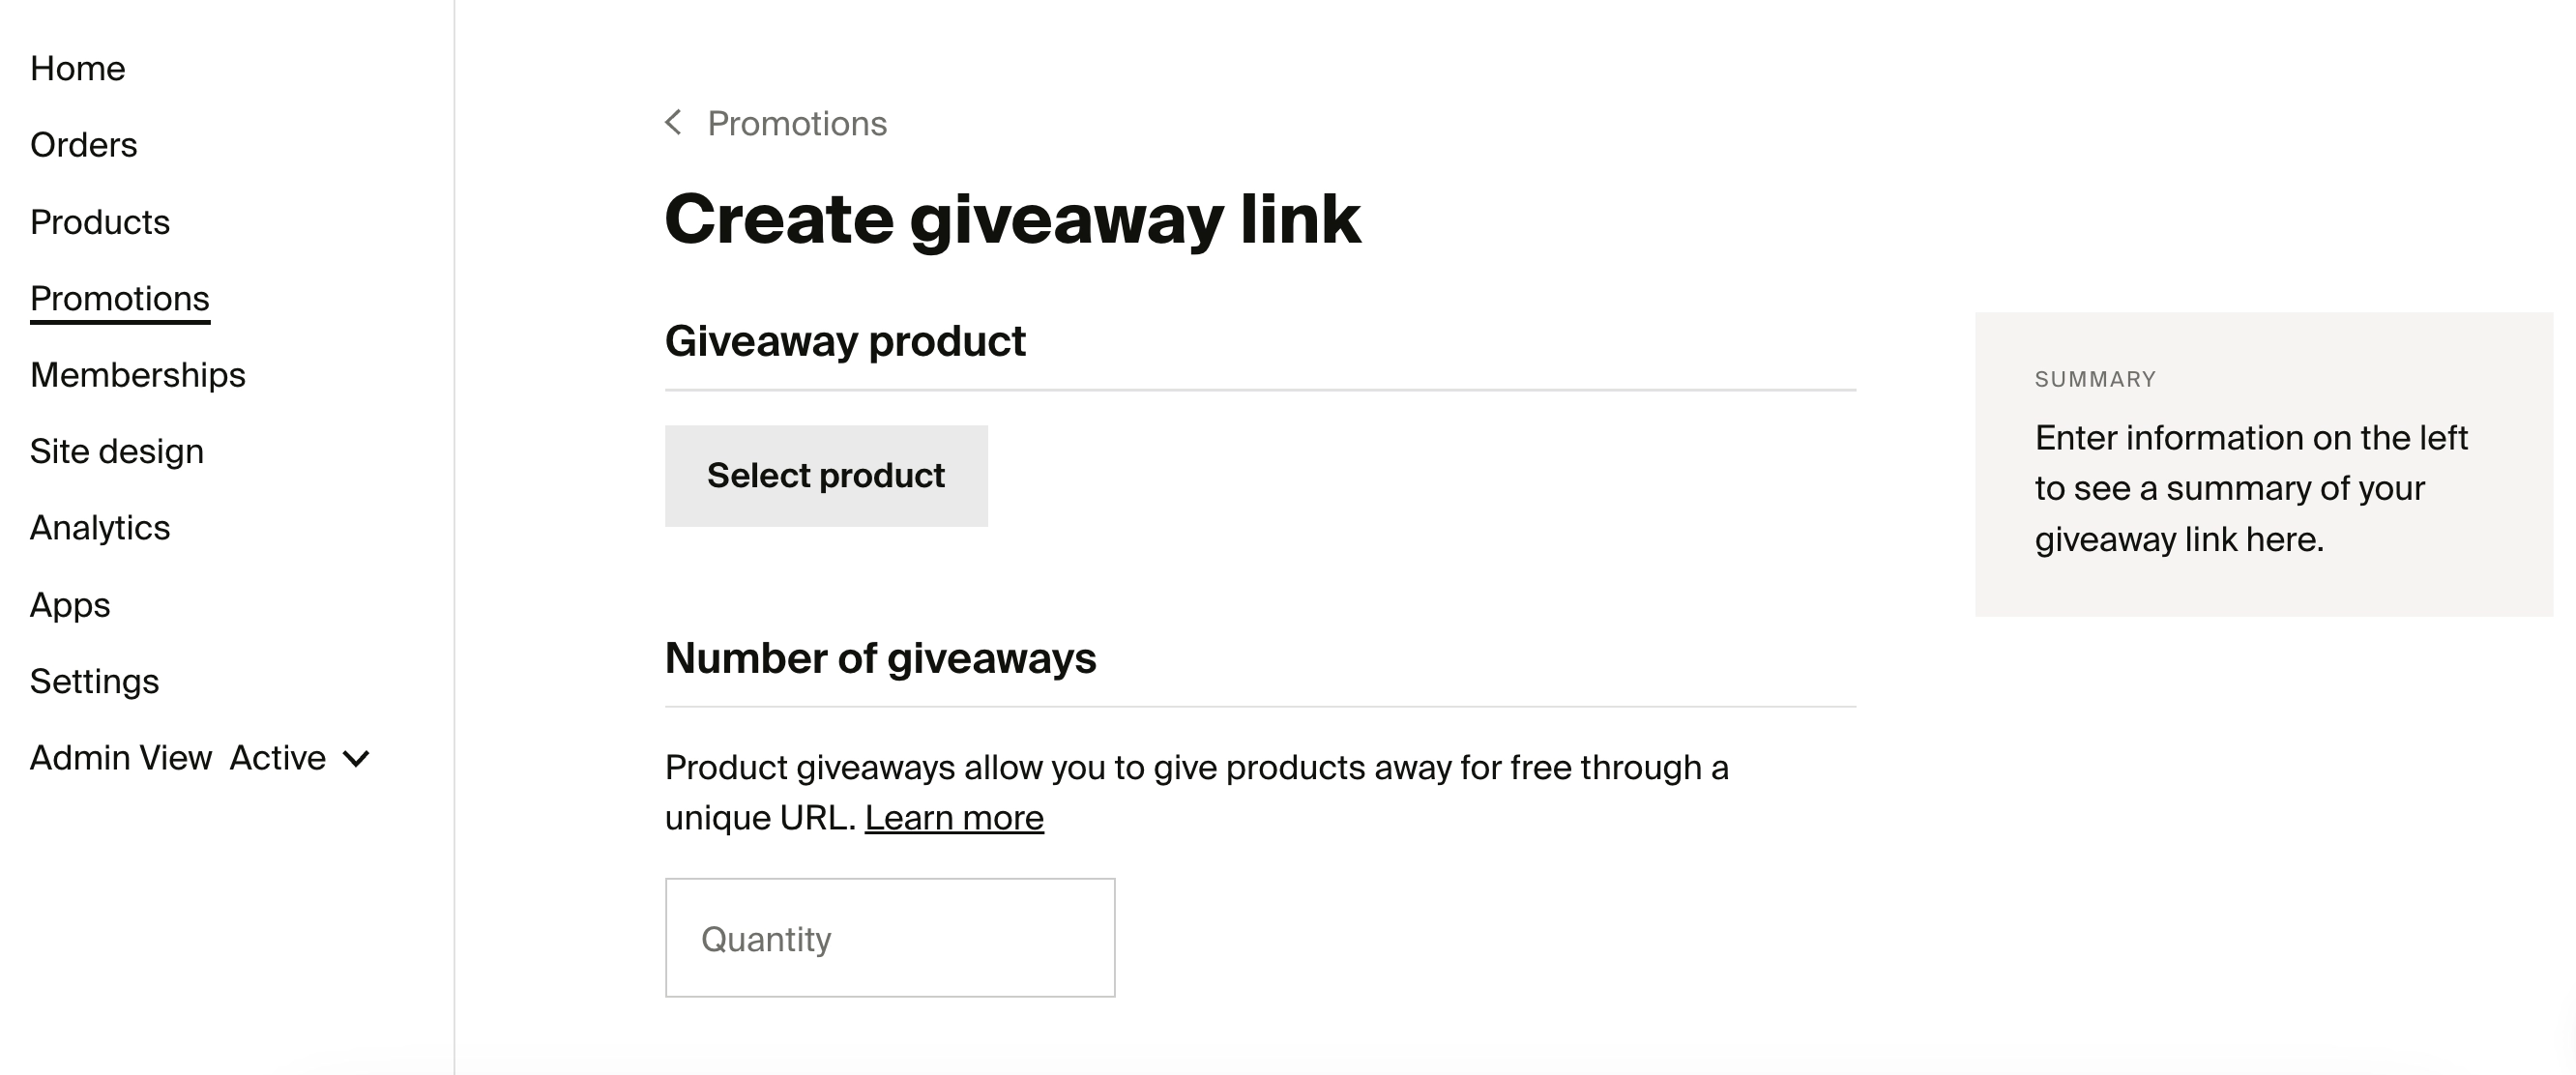Image resolution: width=2576 pixels, height=1075 pixels.
Task: Click the Admin View label
Action: [121, 758]
